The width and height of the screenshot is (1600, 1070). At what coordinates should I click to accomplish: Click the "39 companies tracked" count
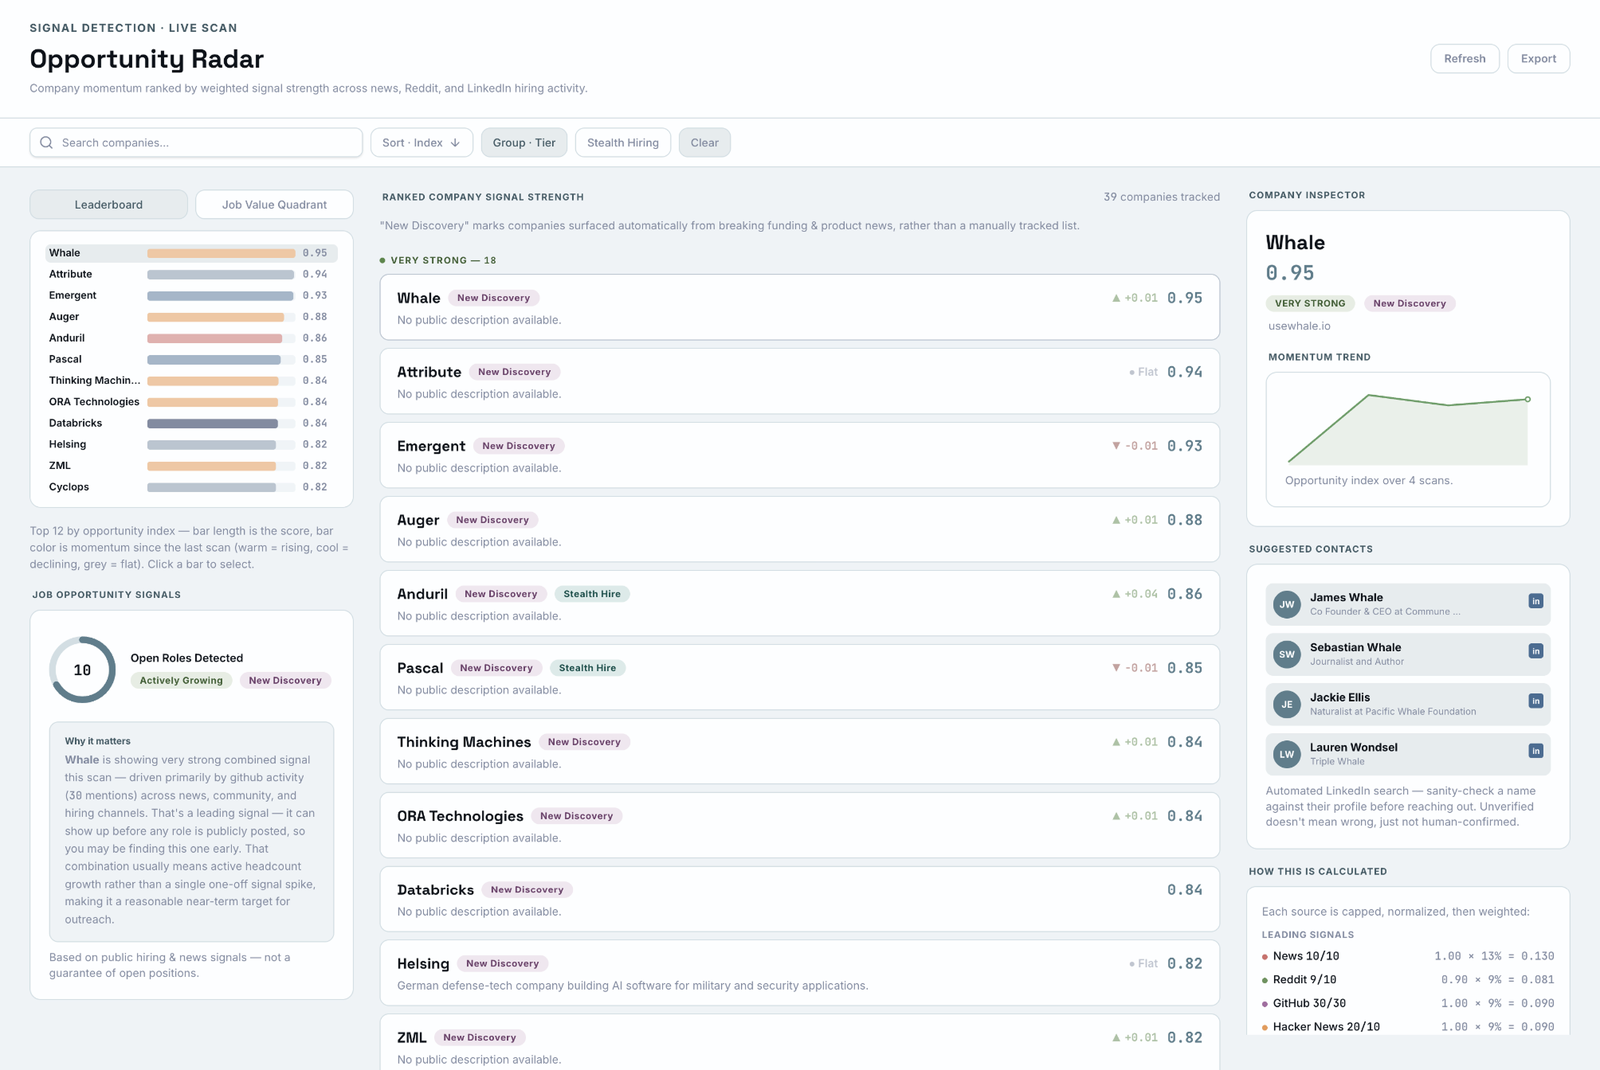point(1161,197)
